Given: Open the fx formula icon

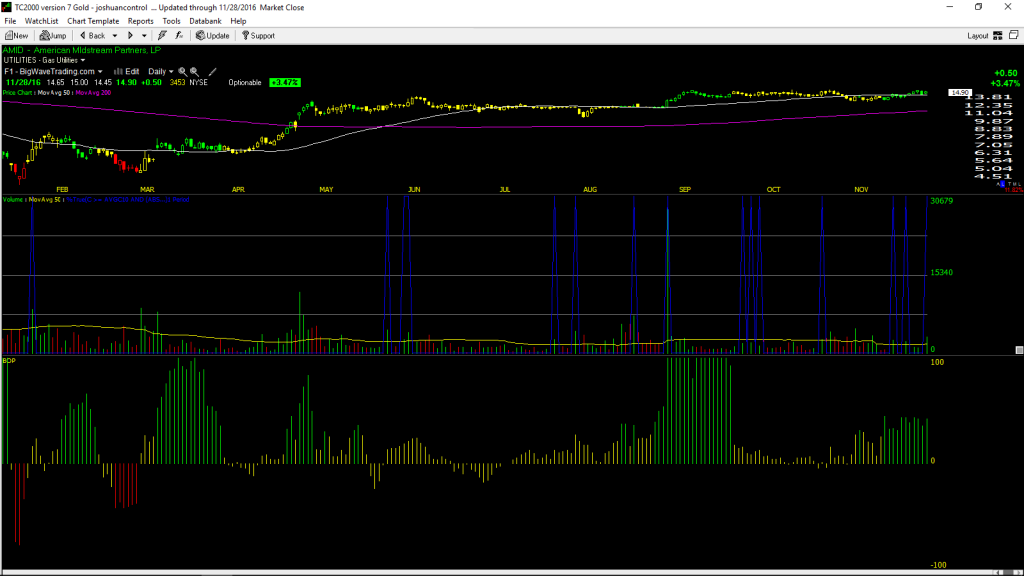Looking at the screenshot, I should click(x=179, y=36).
